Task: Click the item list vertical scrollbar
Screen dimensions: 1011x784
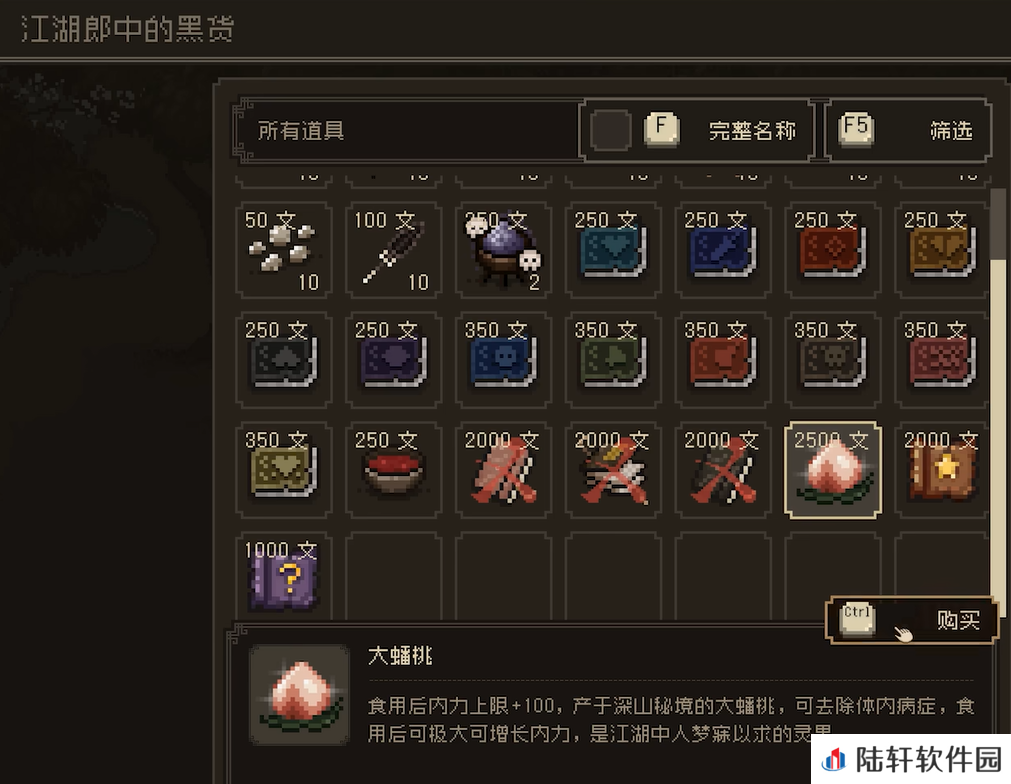Action: (x=997, y=400)
